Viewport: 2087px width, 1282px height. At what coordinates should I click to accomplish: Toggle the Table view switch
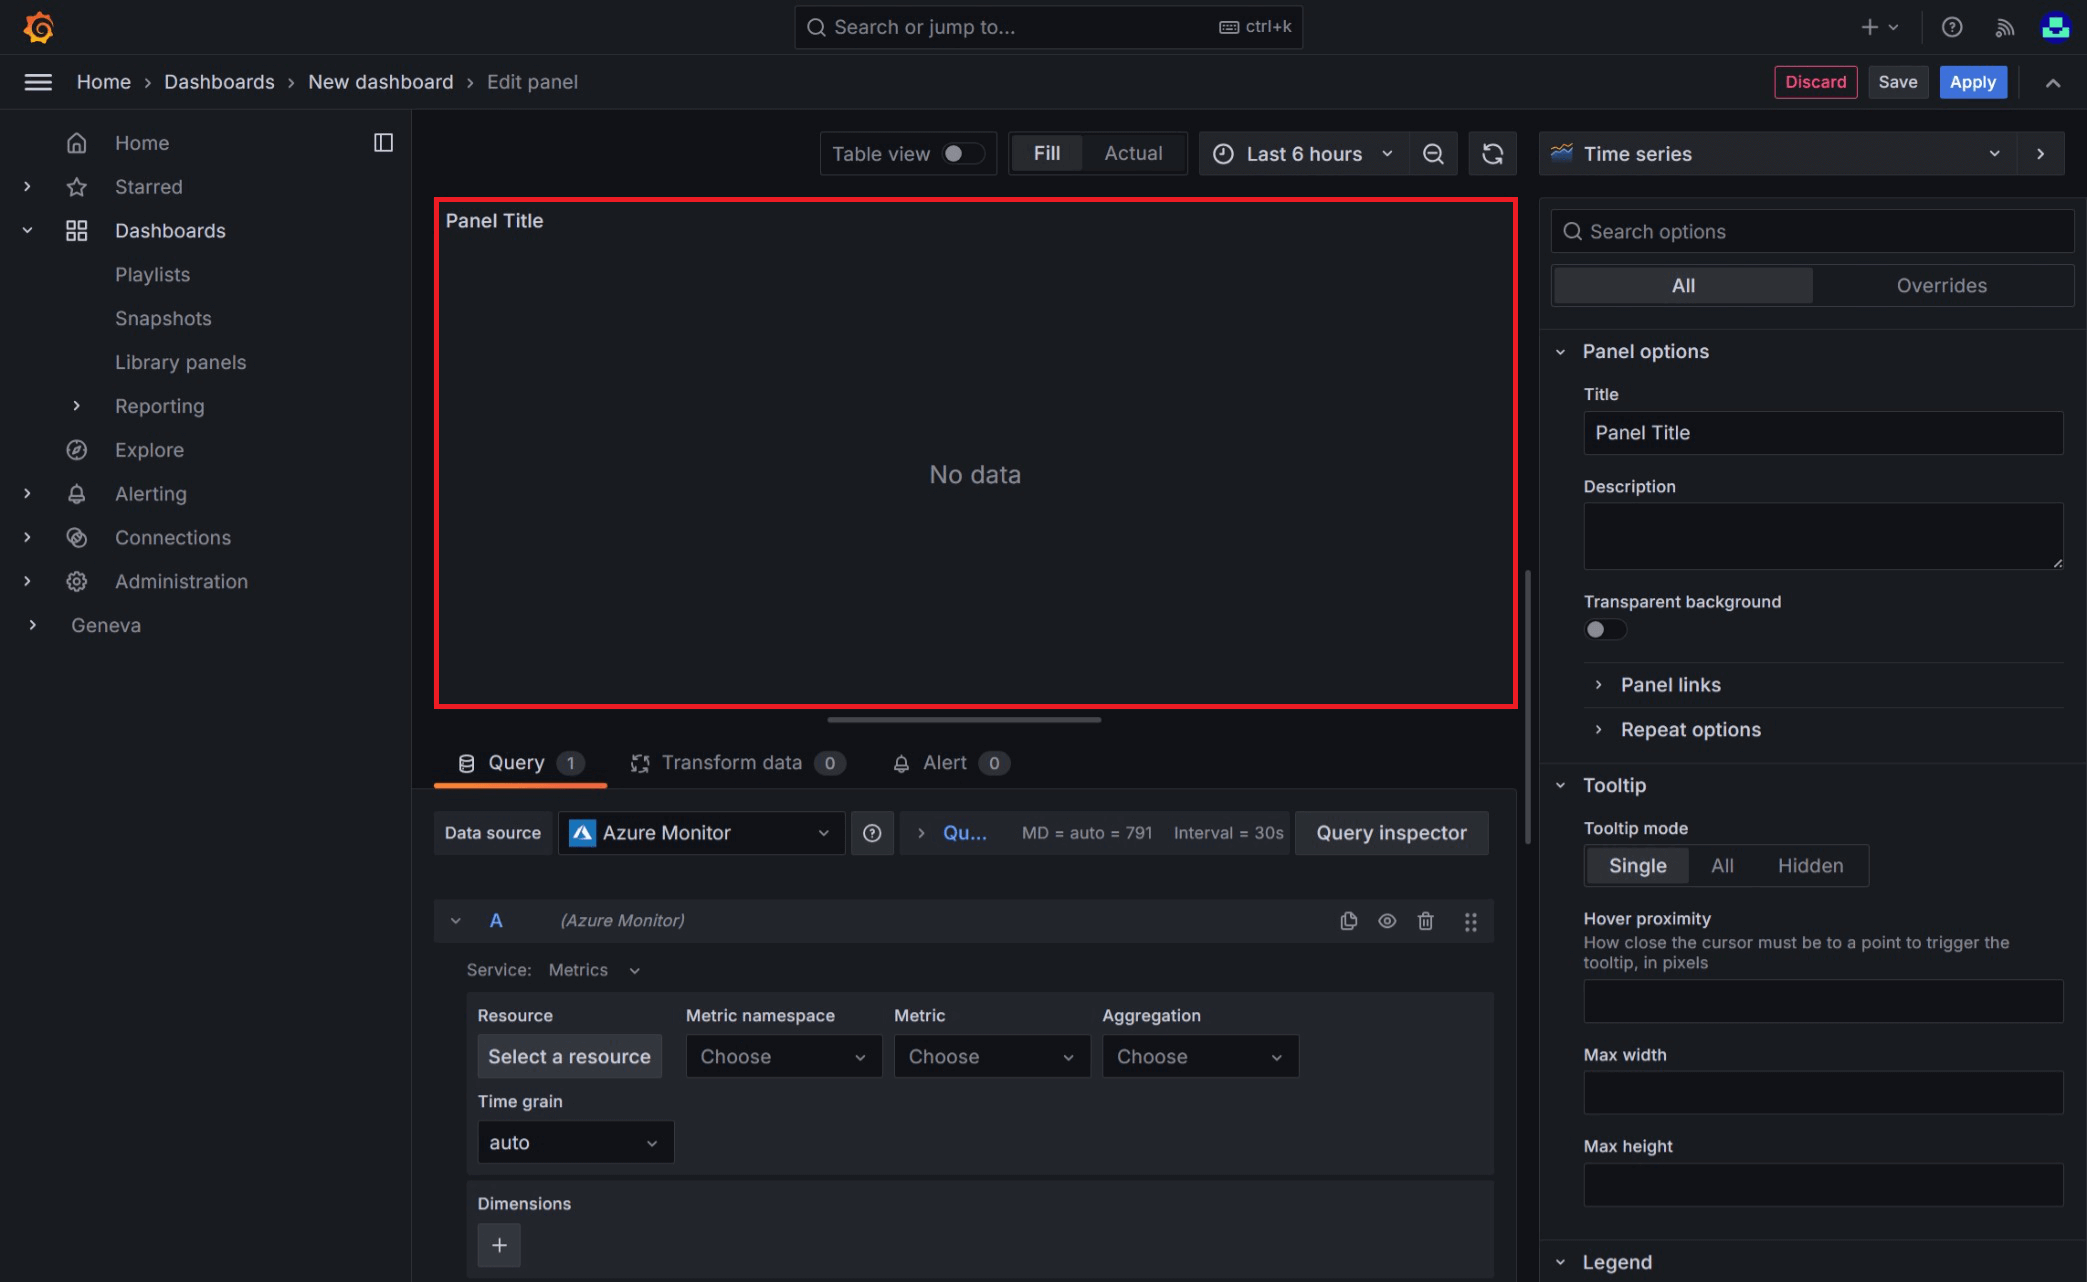tap(962, 154)
